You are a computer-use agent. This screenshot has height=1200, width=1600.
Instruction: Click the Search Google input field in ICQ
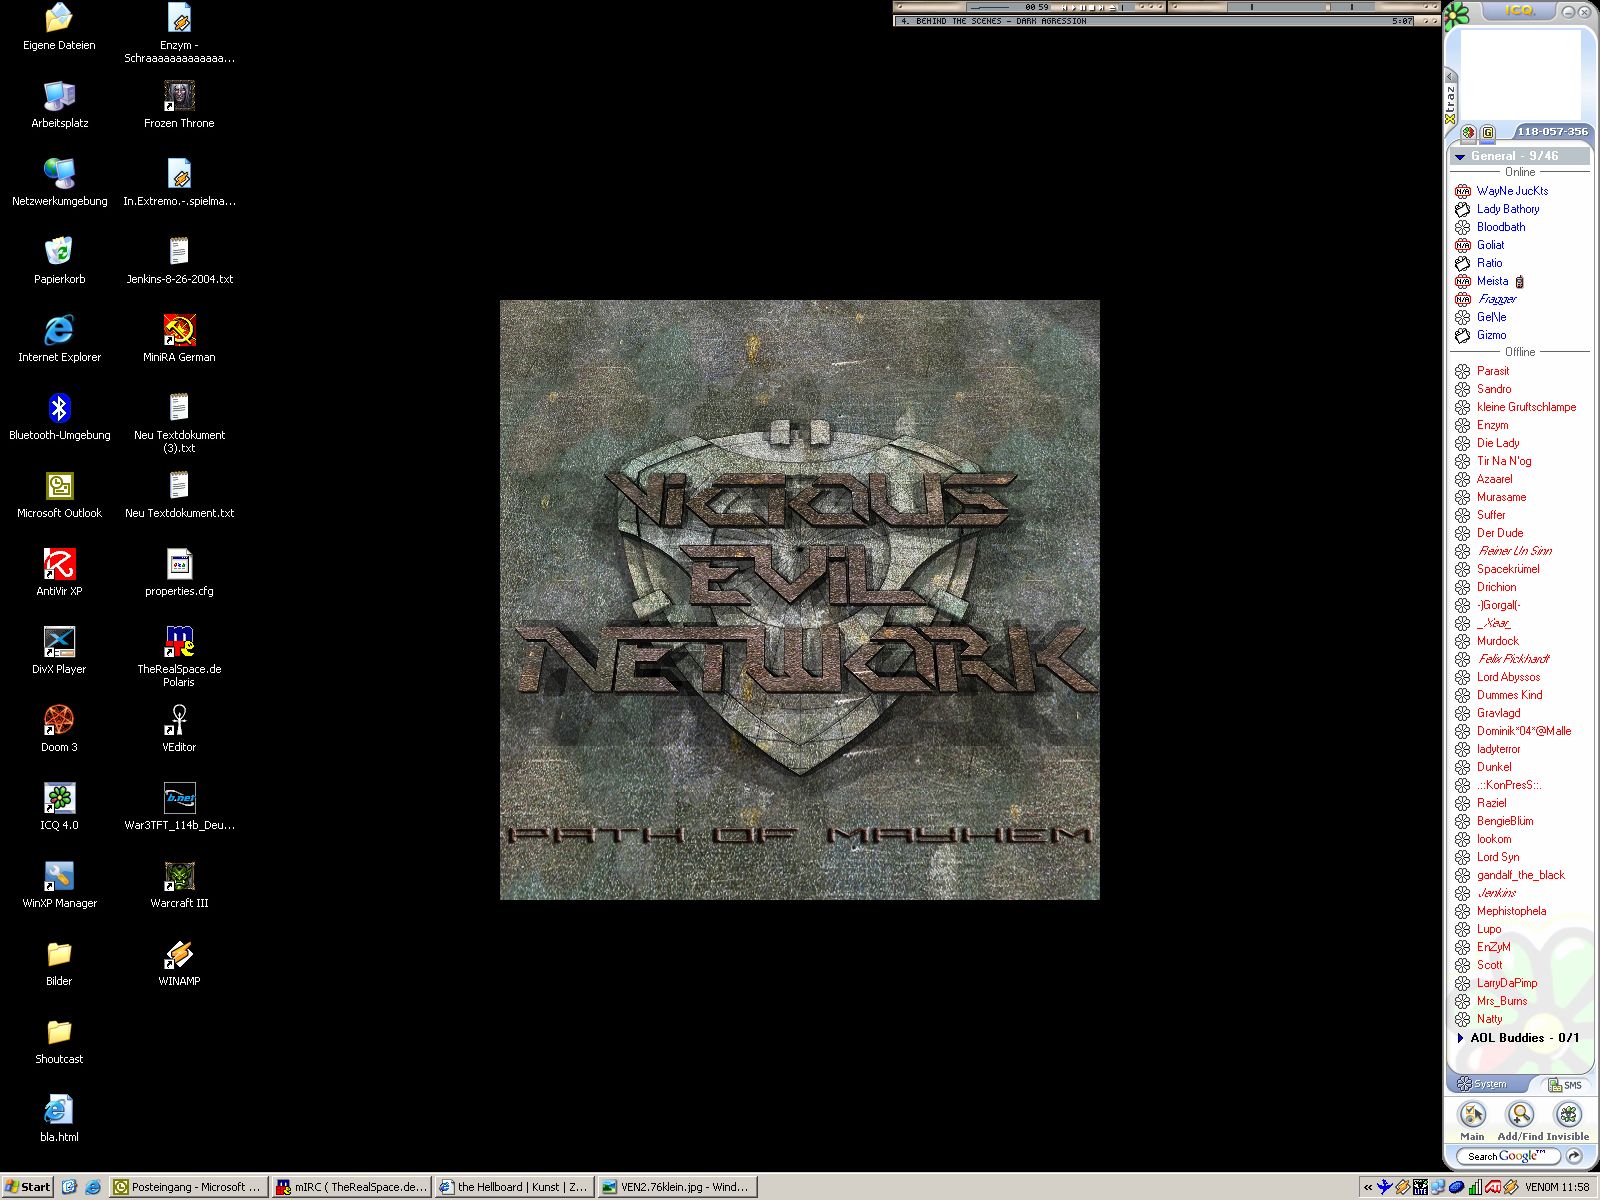(1510, 1156)
